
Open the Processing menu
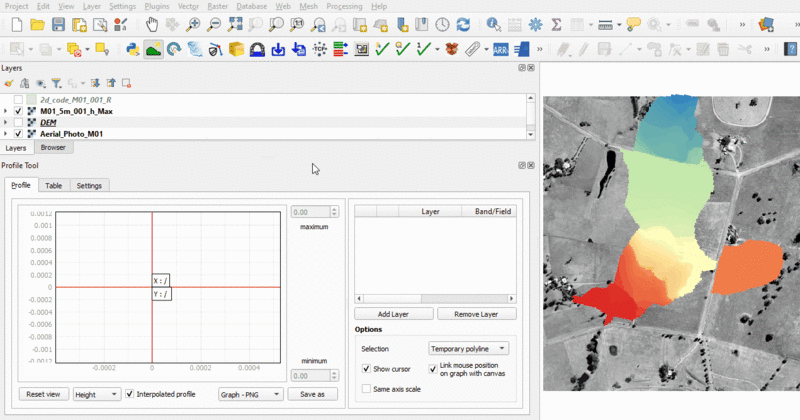tap(344, 6)
